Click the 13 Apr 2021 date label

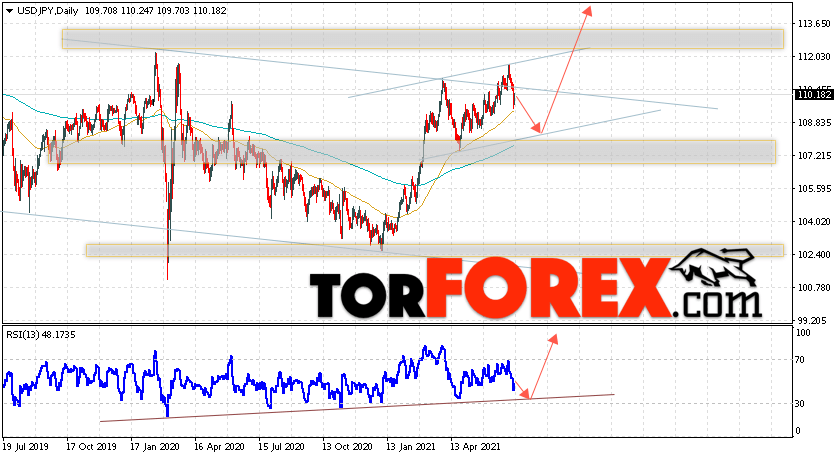(475, 447)
